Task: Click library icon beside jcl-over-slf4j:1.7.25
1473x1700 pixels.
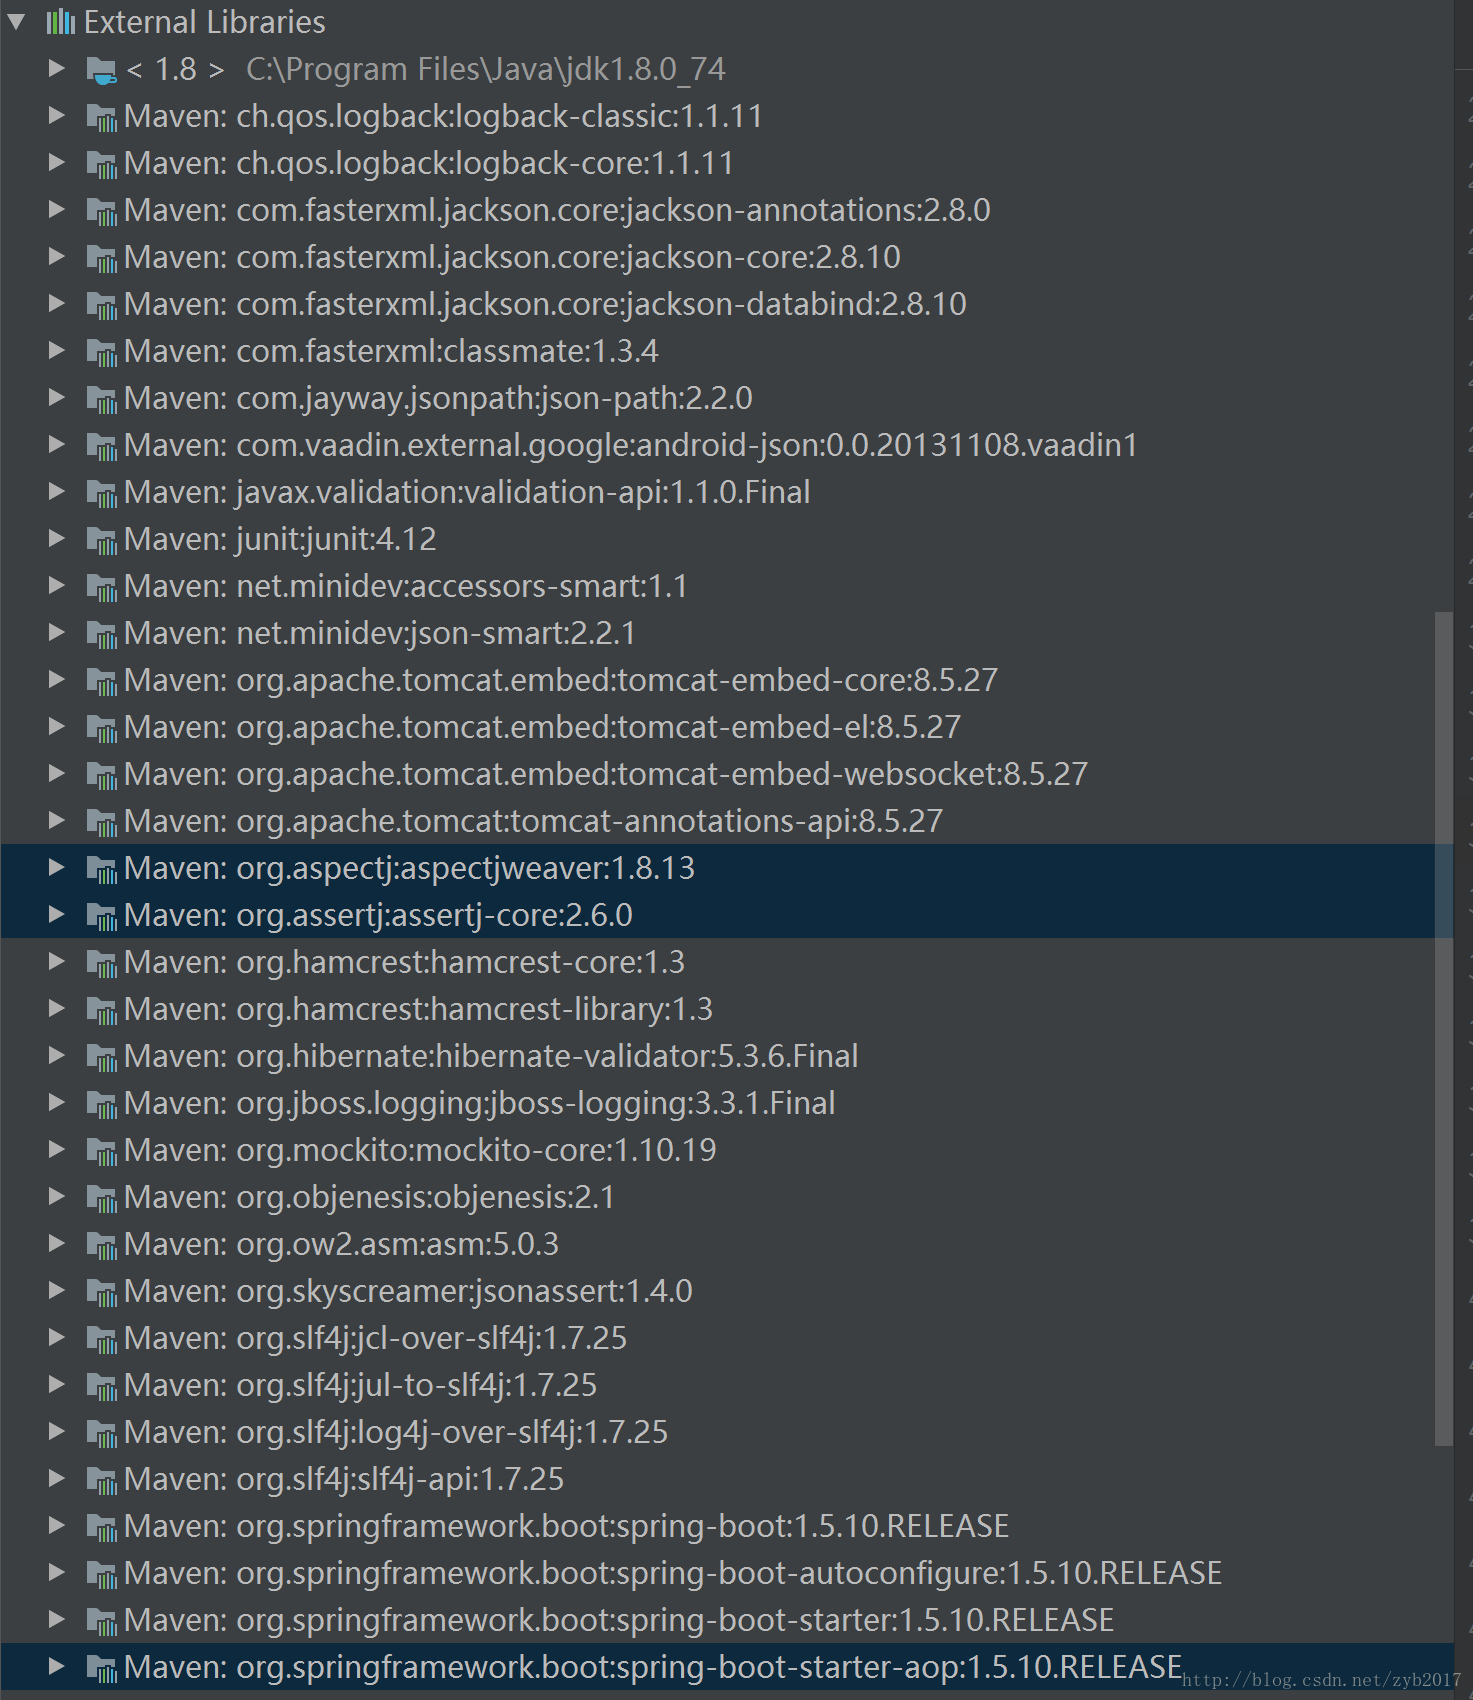Action: tap(102, 1339)
